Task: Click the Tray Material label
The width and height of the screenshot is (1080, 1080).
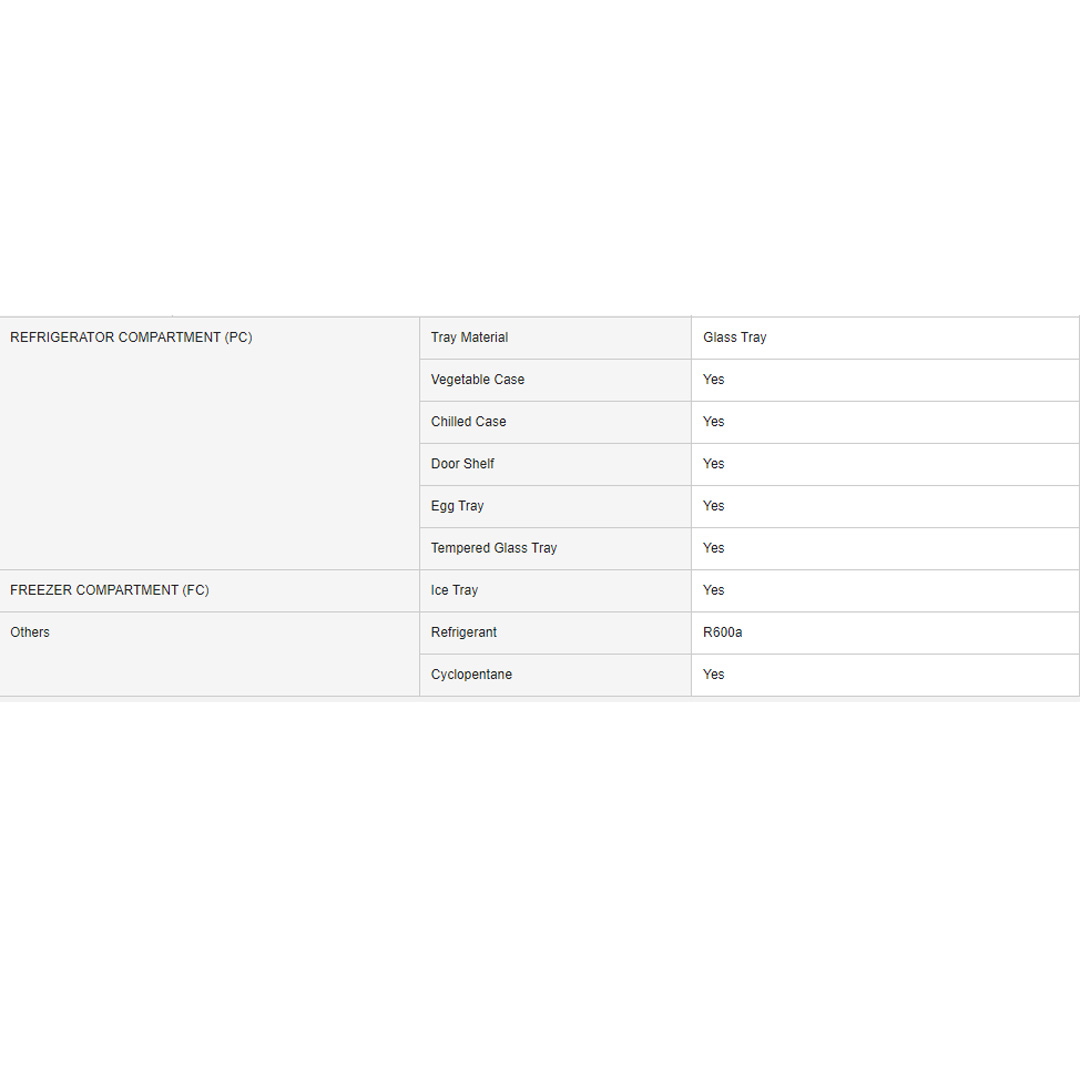Action: [x=469, y=338]
